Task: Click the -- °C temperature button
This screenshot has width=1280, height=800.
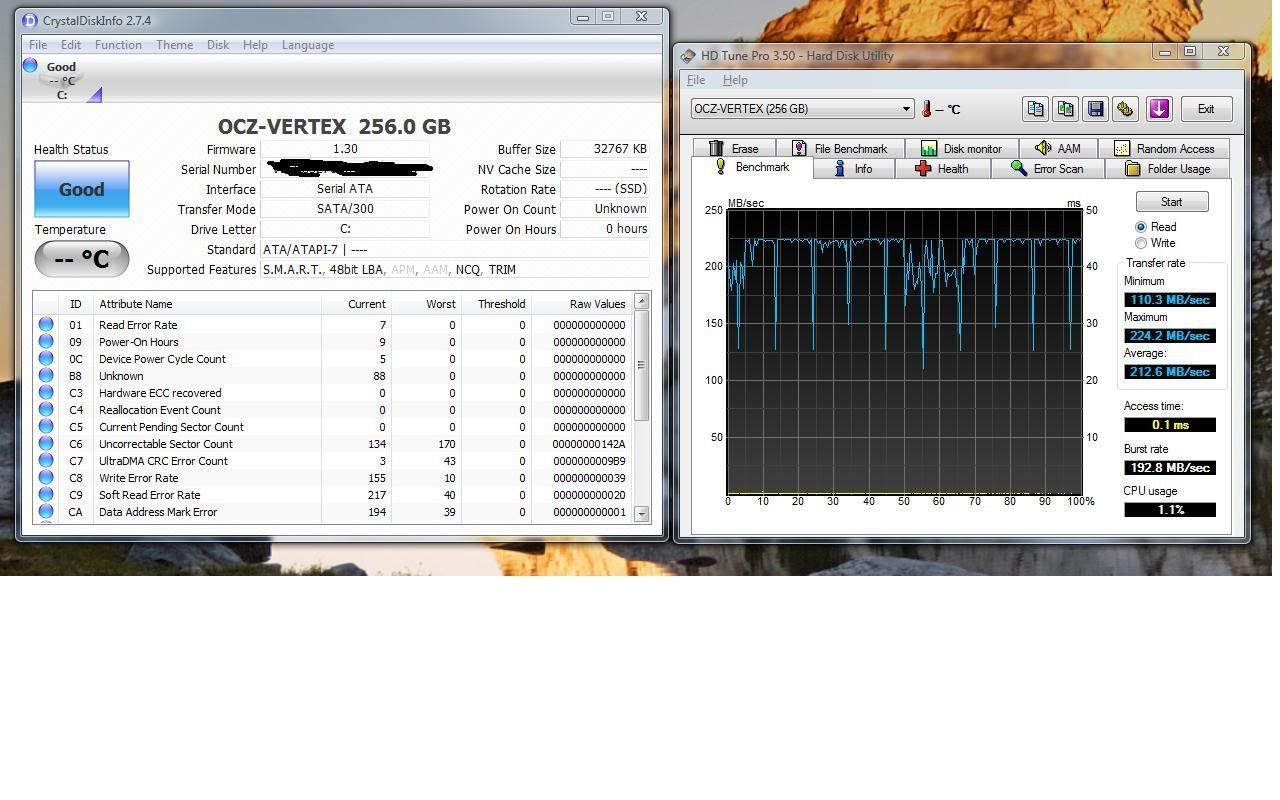Action: point(81,259)
